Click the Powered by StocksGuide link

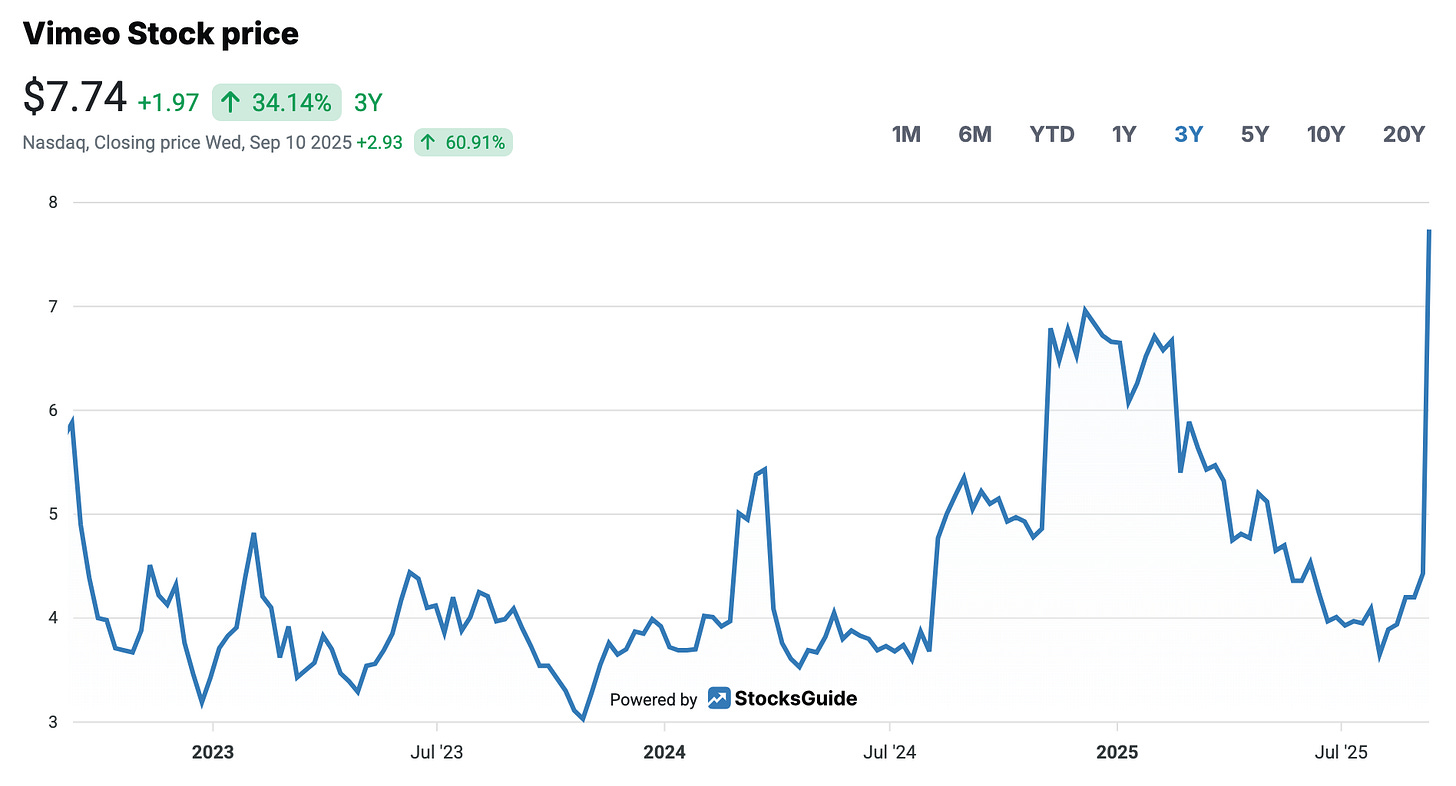click(x=733, y=699)
